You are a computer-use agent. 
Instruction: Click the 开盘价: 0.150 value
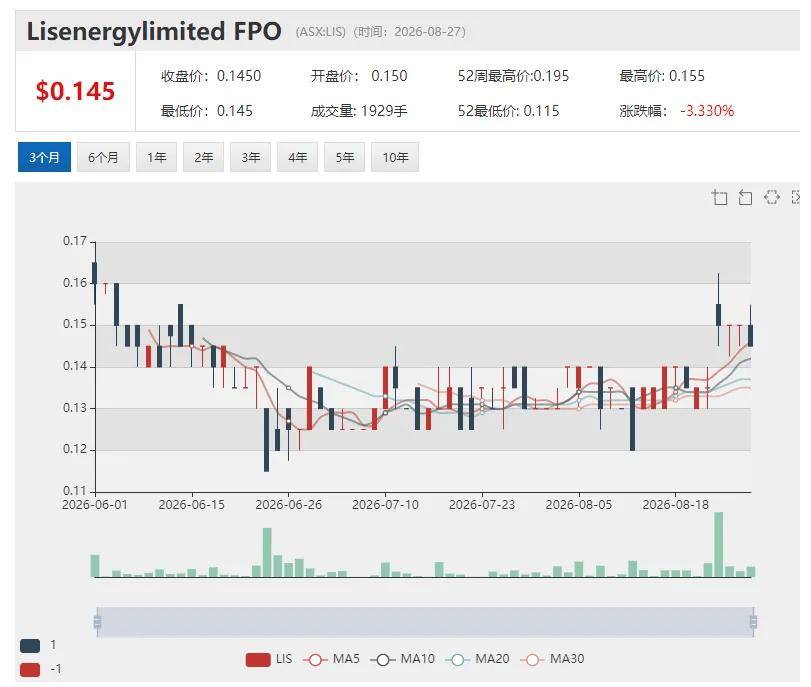[359, 76]
